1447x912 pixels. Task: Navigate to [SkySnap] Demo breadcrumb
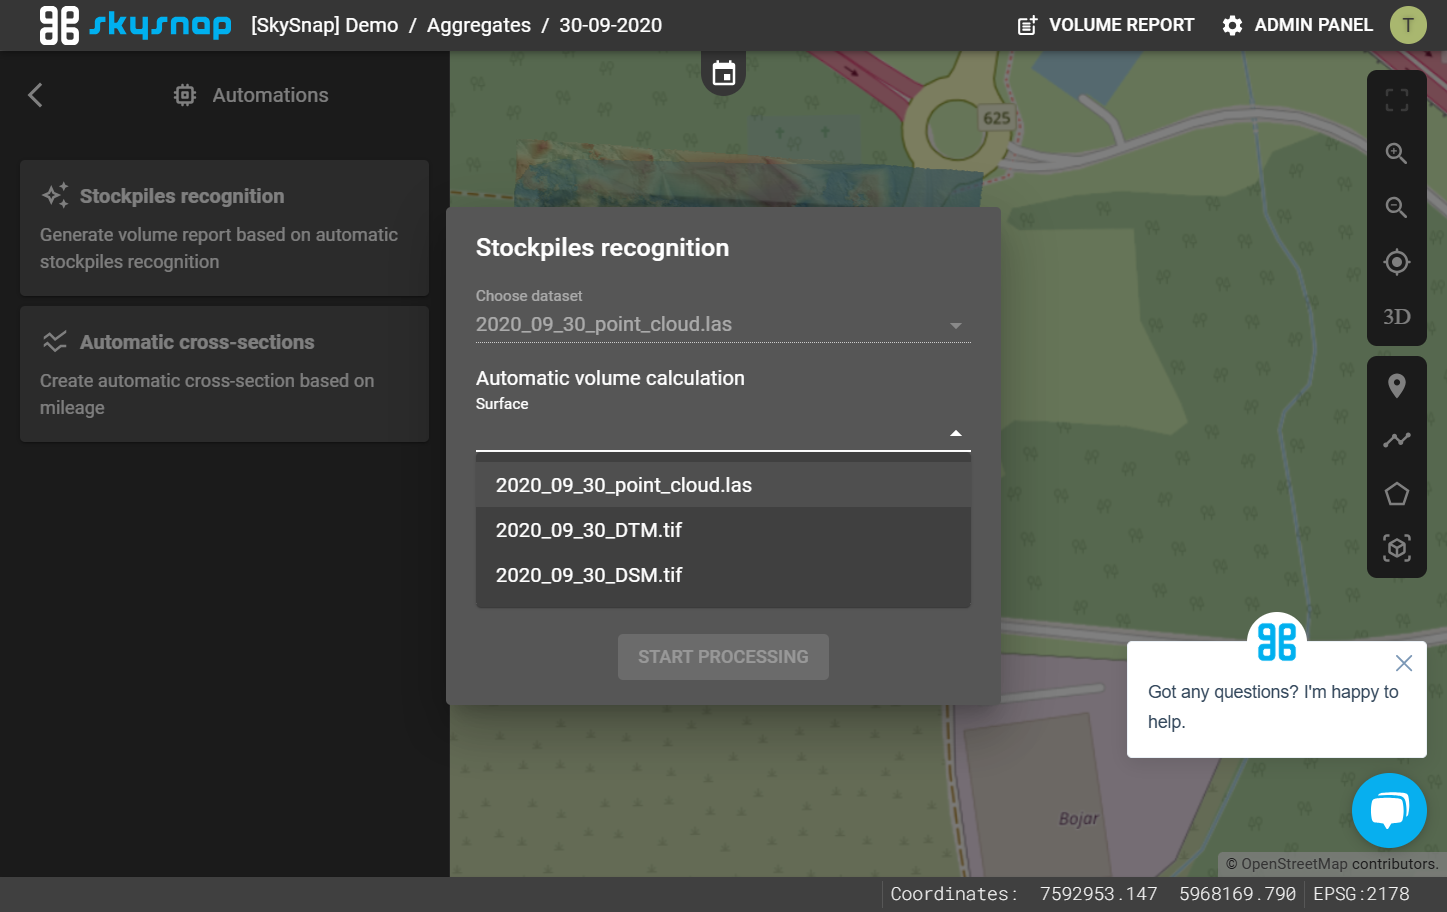click(325, 25)
